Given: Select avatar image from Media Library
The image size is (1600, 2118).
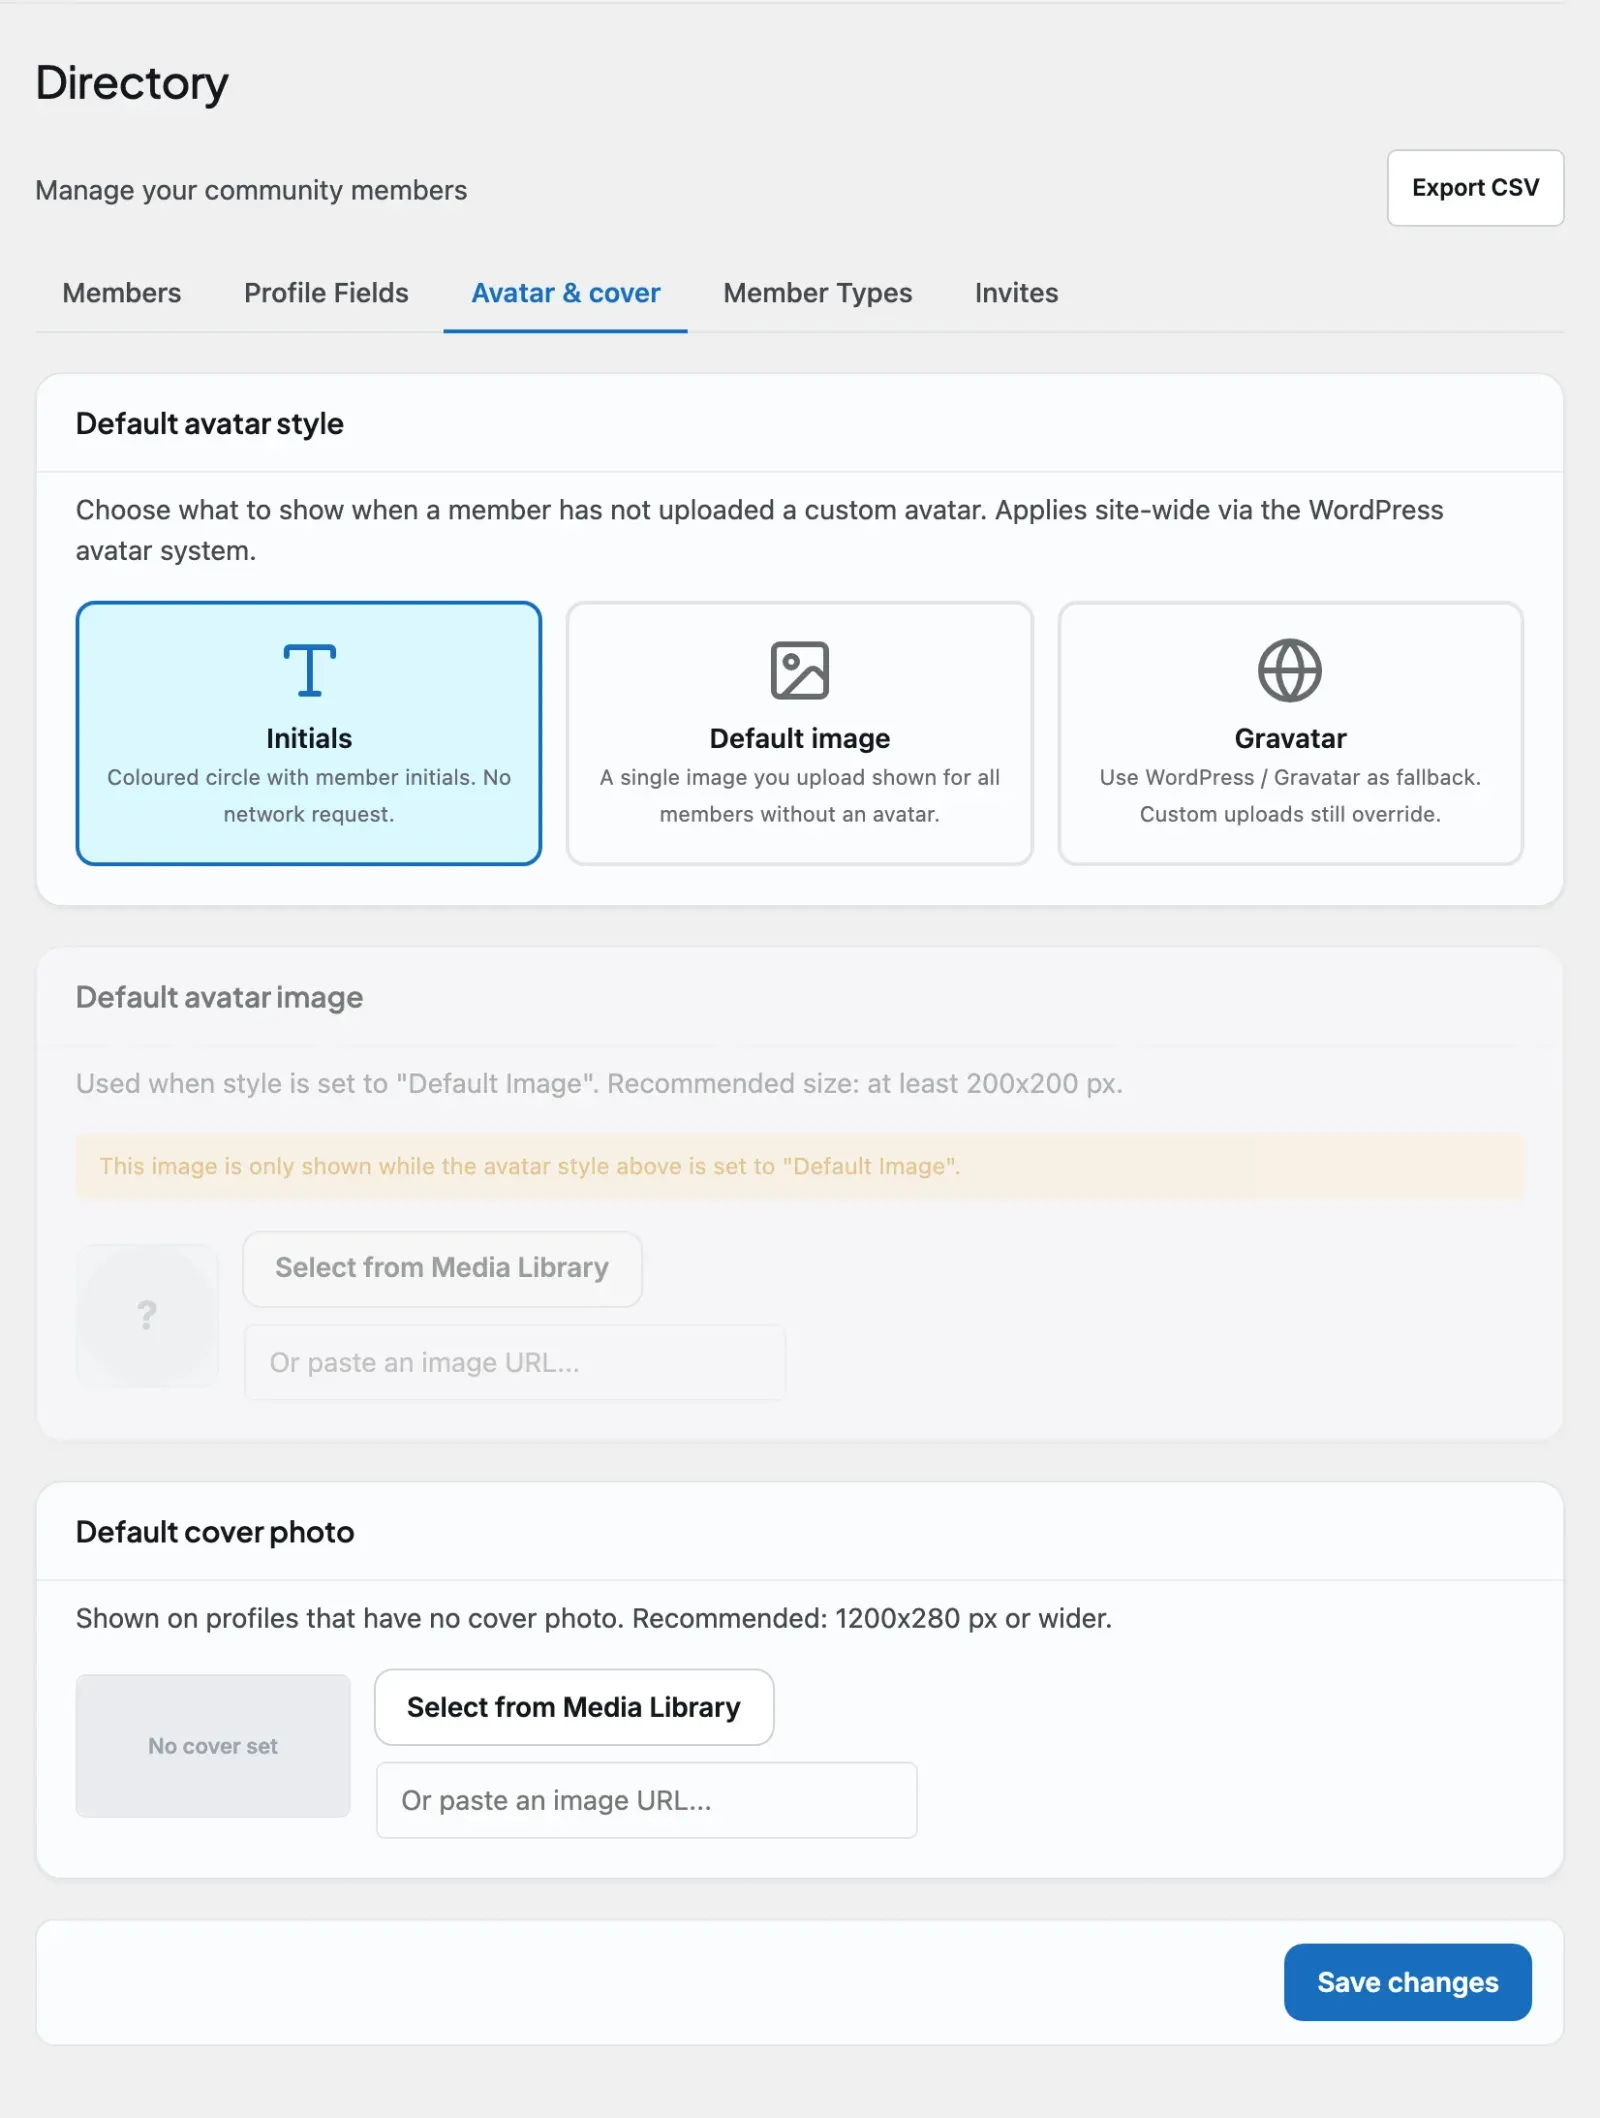Looking at the screenshot, I should (x=442, y=1268).
